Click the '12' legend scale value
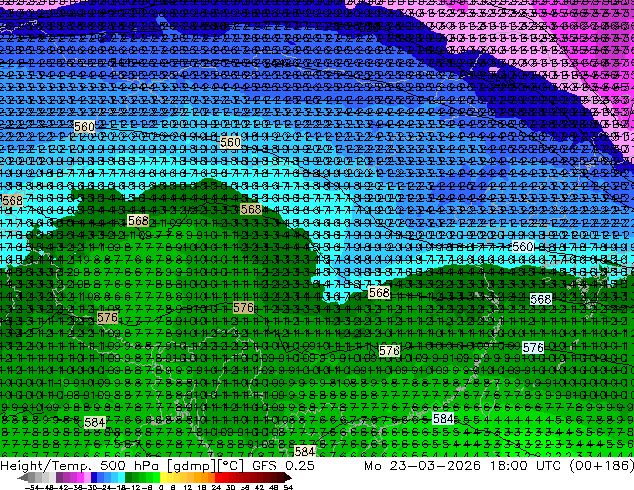This screenshot has height=490, width=634. click(188, 487)
